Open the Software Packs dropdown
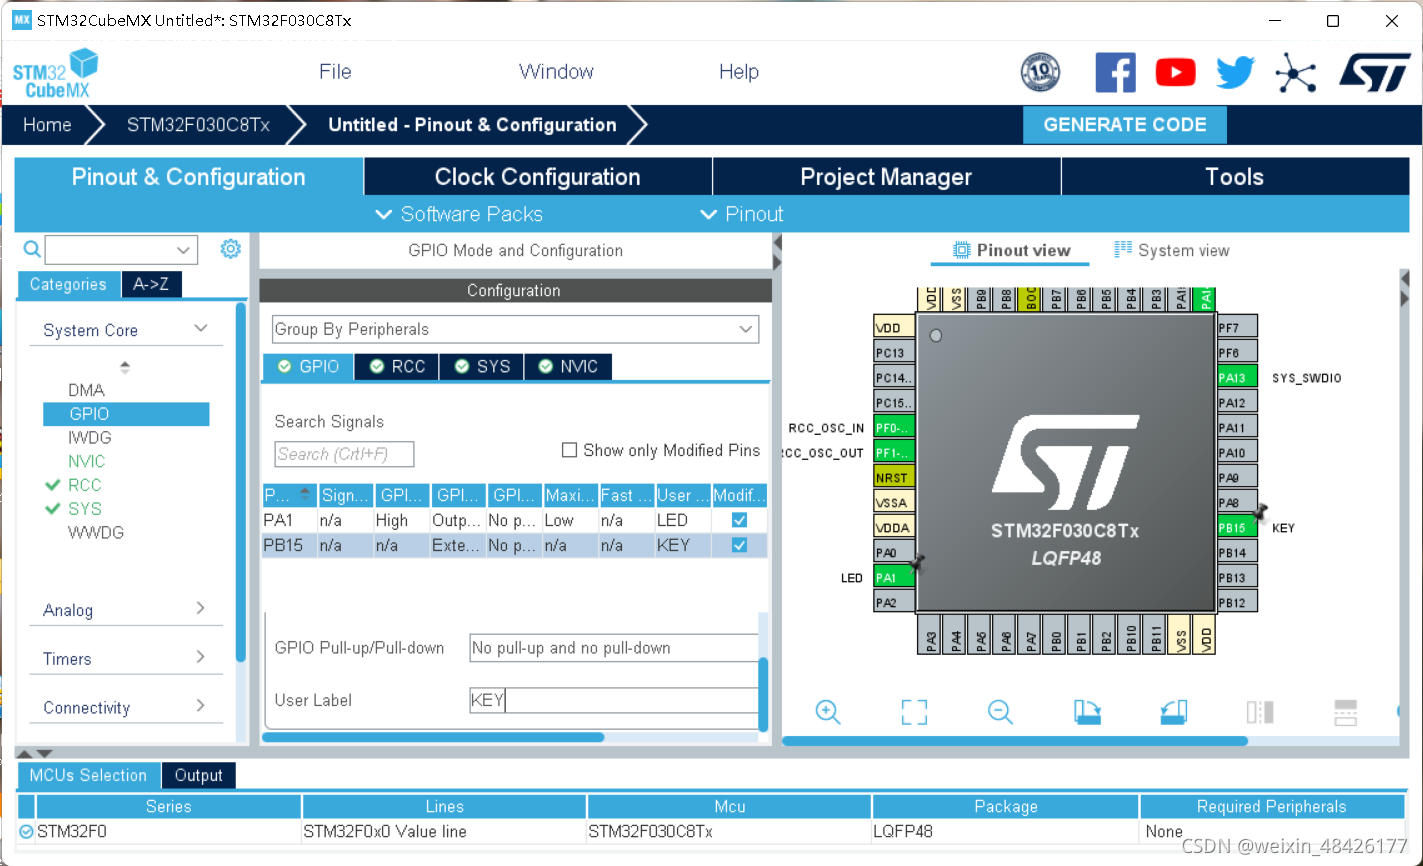 [459, 214]
